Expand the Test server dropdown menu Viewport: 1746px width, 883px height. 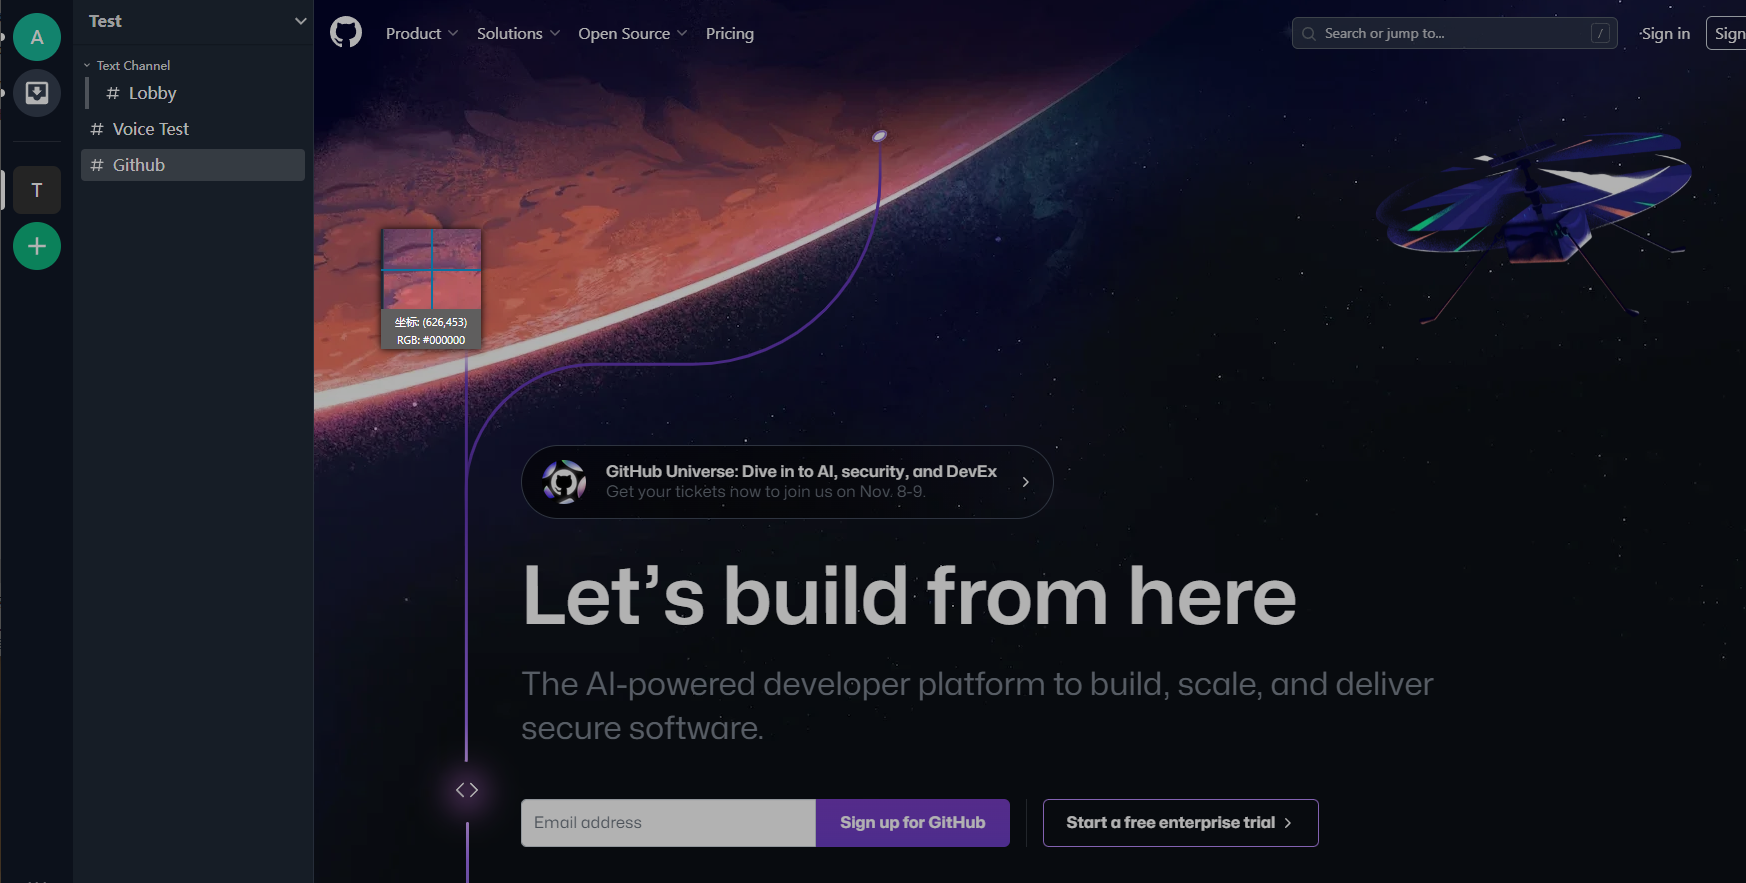click(300, 21)
